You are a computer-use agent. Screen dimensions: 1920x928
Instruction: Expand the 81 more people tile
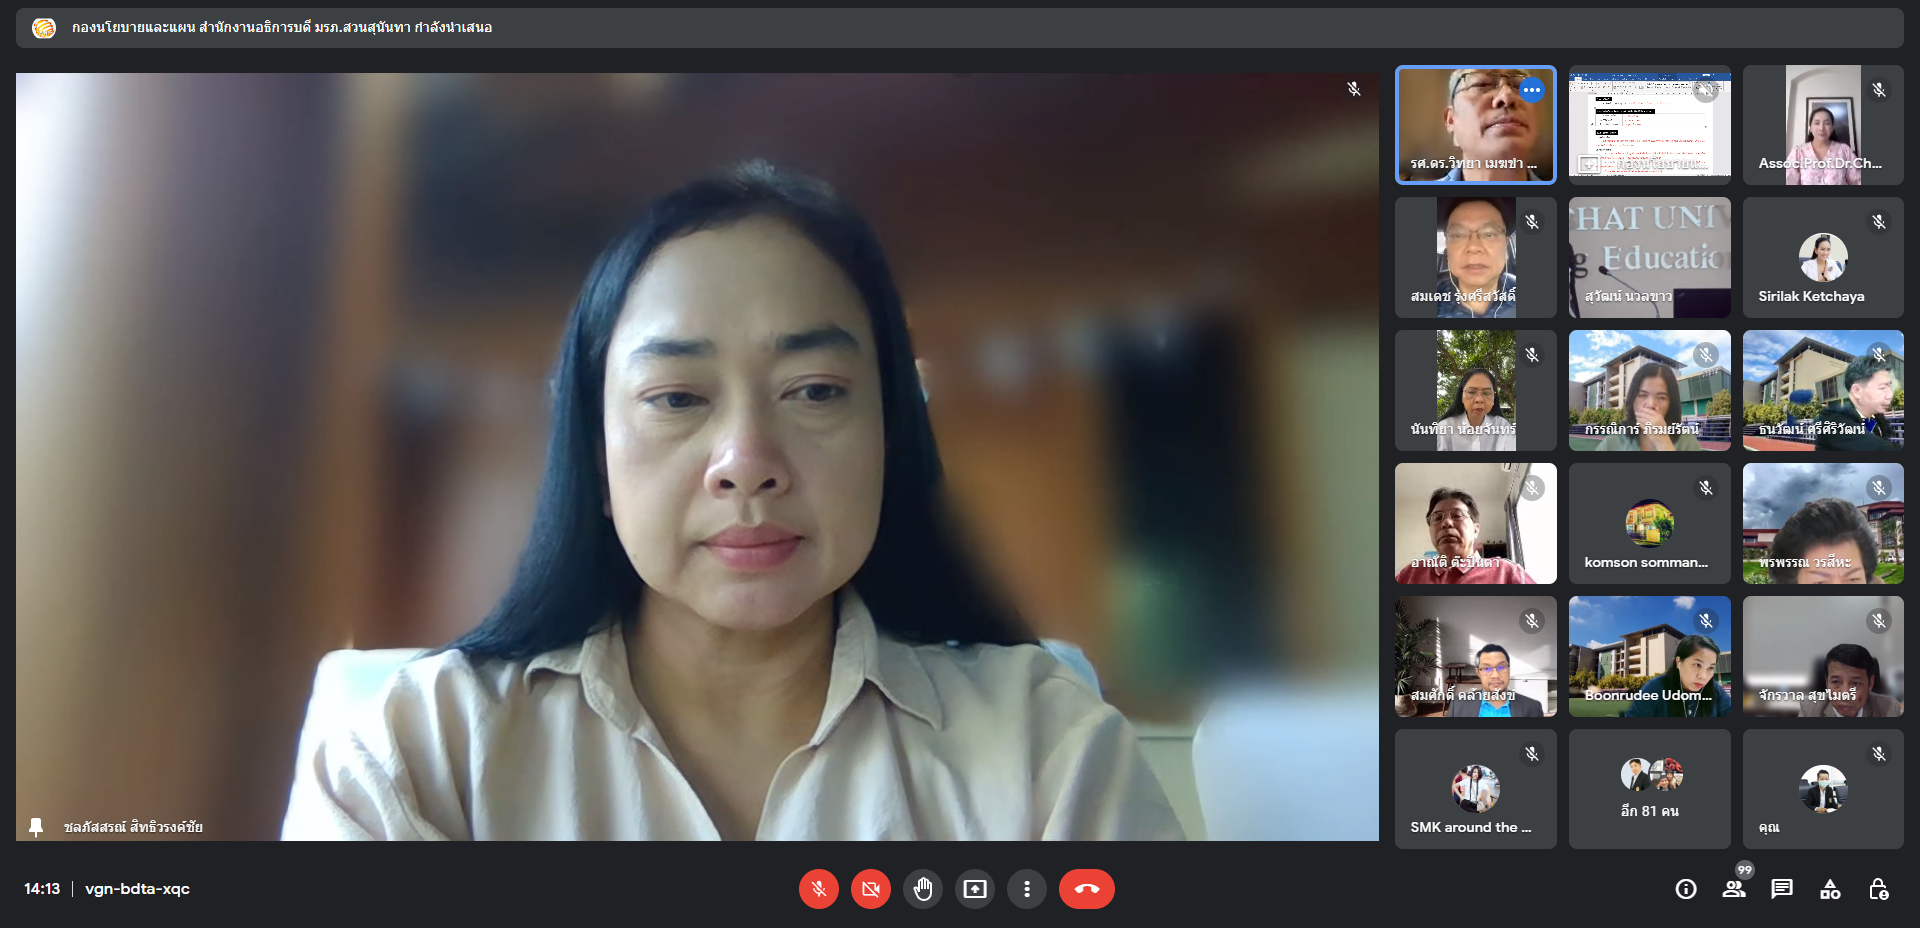tap(1649, 789)
